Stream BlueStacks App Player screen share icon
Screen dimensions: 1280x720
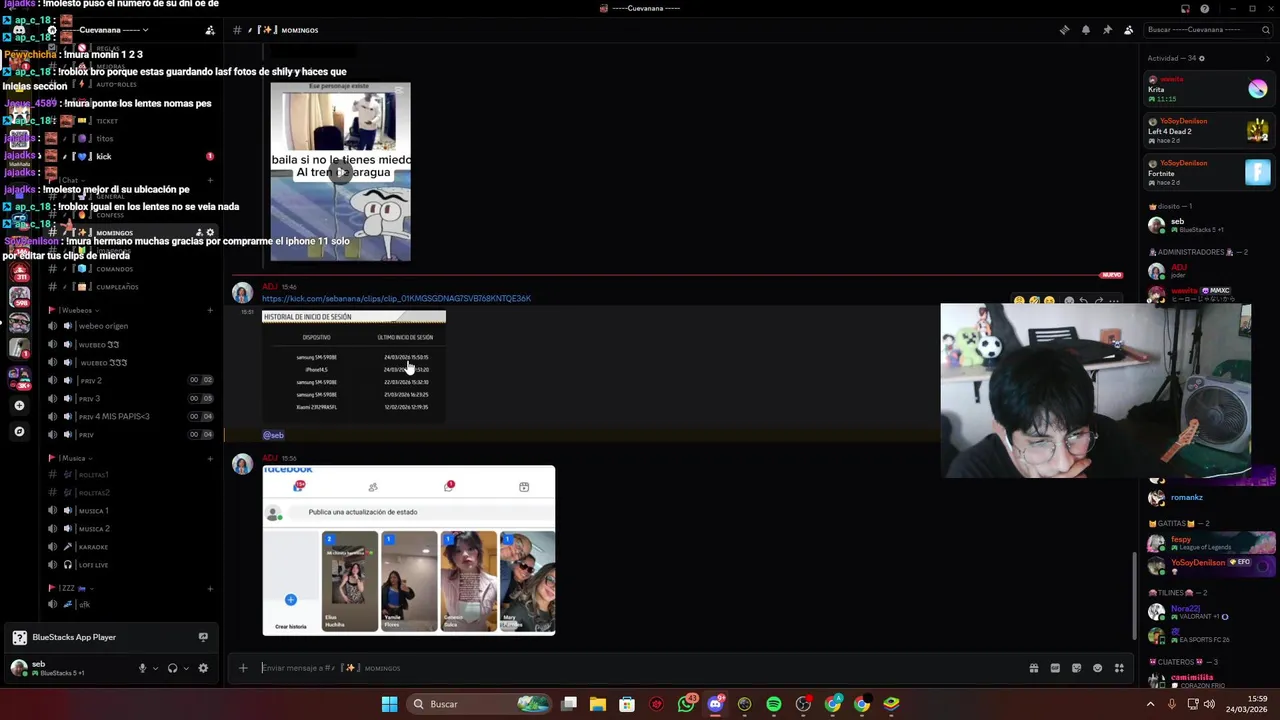pos(203,637)
